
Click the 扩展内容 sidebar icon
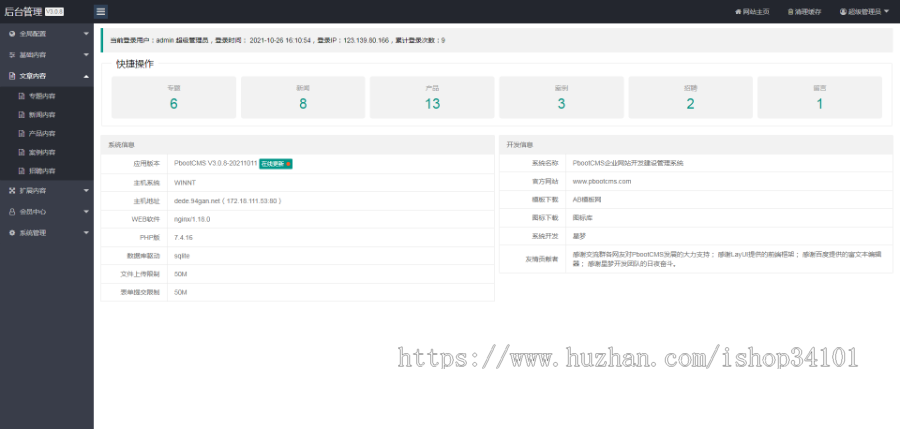point(12,191)
